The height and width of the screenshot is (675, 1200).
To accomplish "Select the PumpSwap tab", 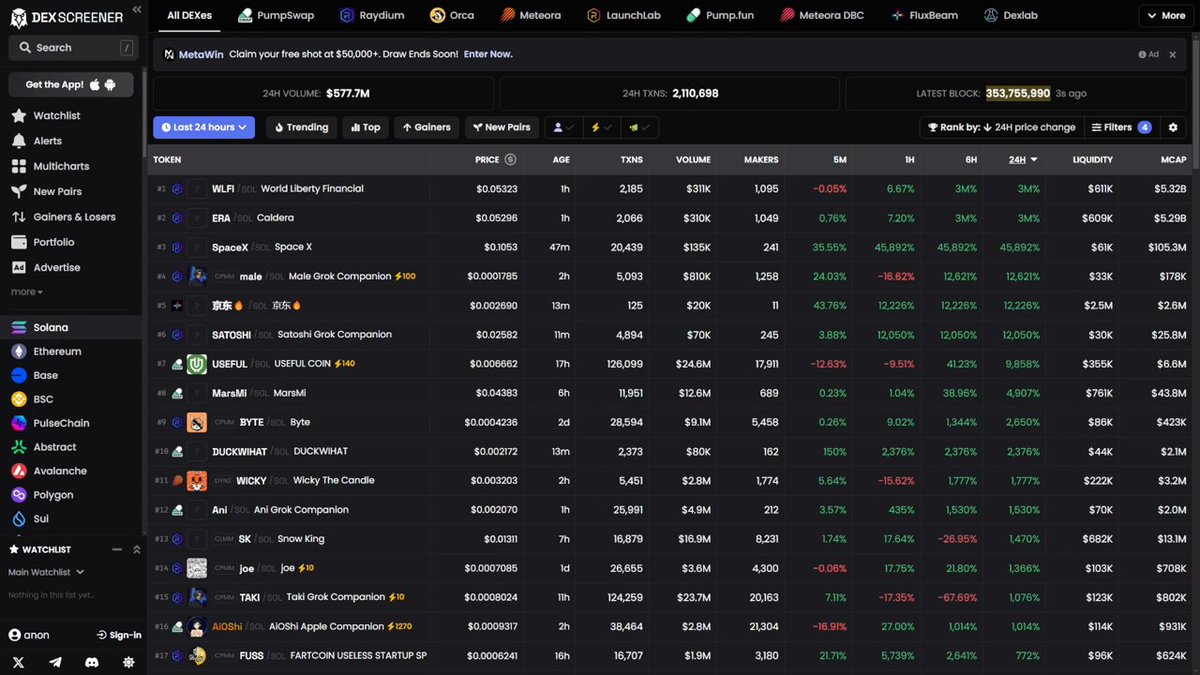I will (x=275, y=16).
